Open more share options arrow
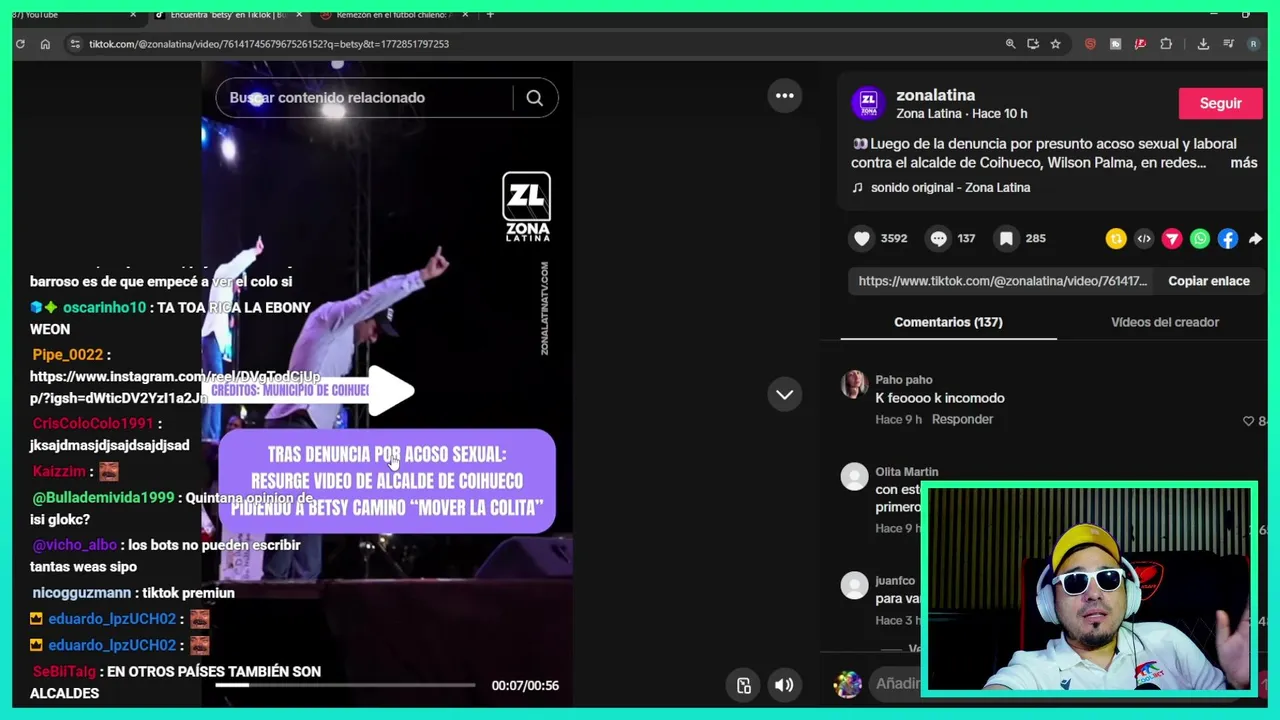Screen dimensions: 1280x720 (1255, 238)
